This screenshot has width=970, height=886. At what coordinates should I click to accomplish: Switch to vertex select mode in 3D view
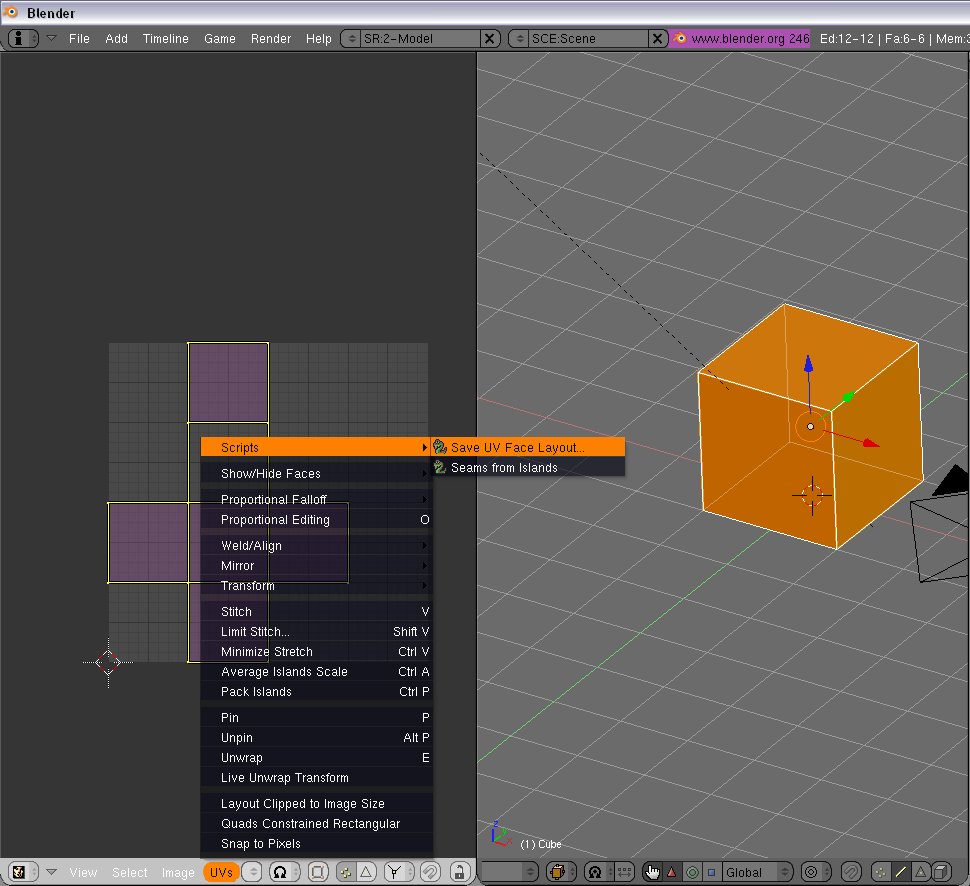880,872
